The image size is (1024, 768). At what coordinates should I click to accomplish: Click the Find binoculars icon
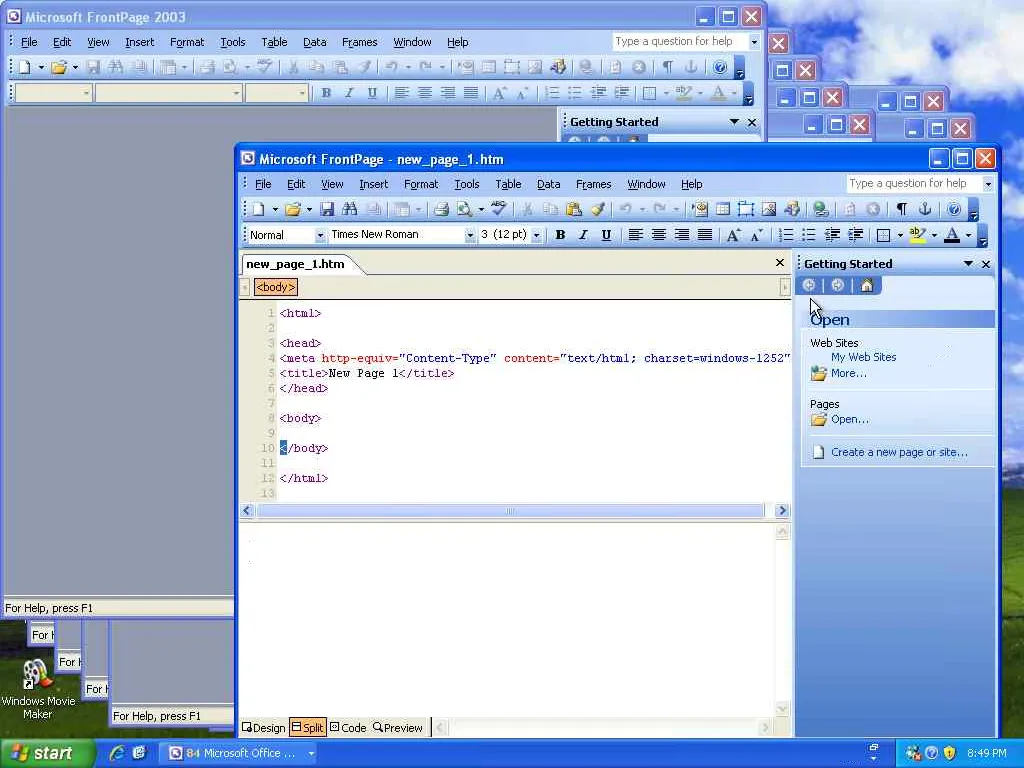[x=349, y=209]
